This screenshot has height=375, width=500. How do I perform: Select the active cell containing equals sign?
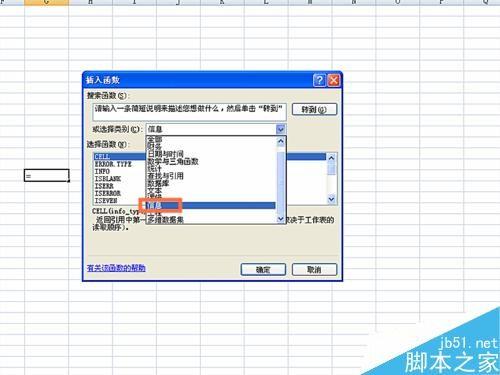pyautogui.click(x=47, y=175)
